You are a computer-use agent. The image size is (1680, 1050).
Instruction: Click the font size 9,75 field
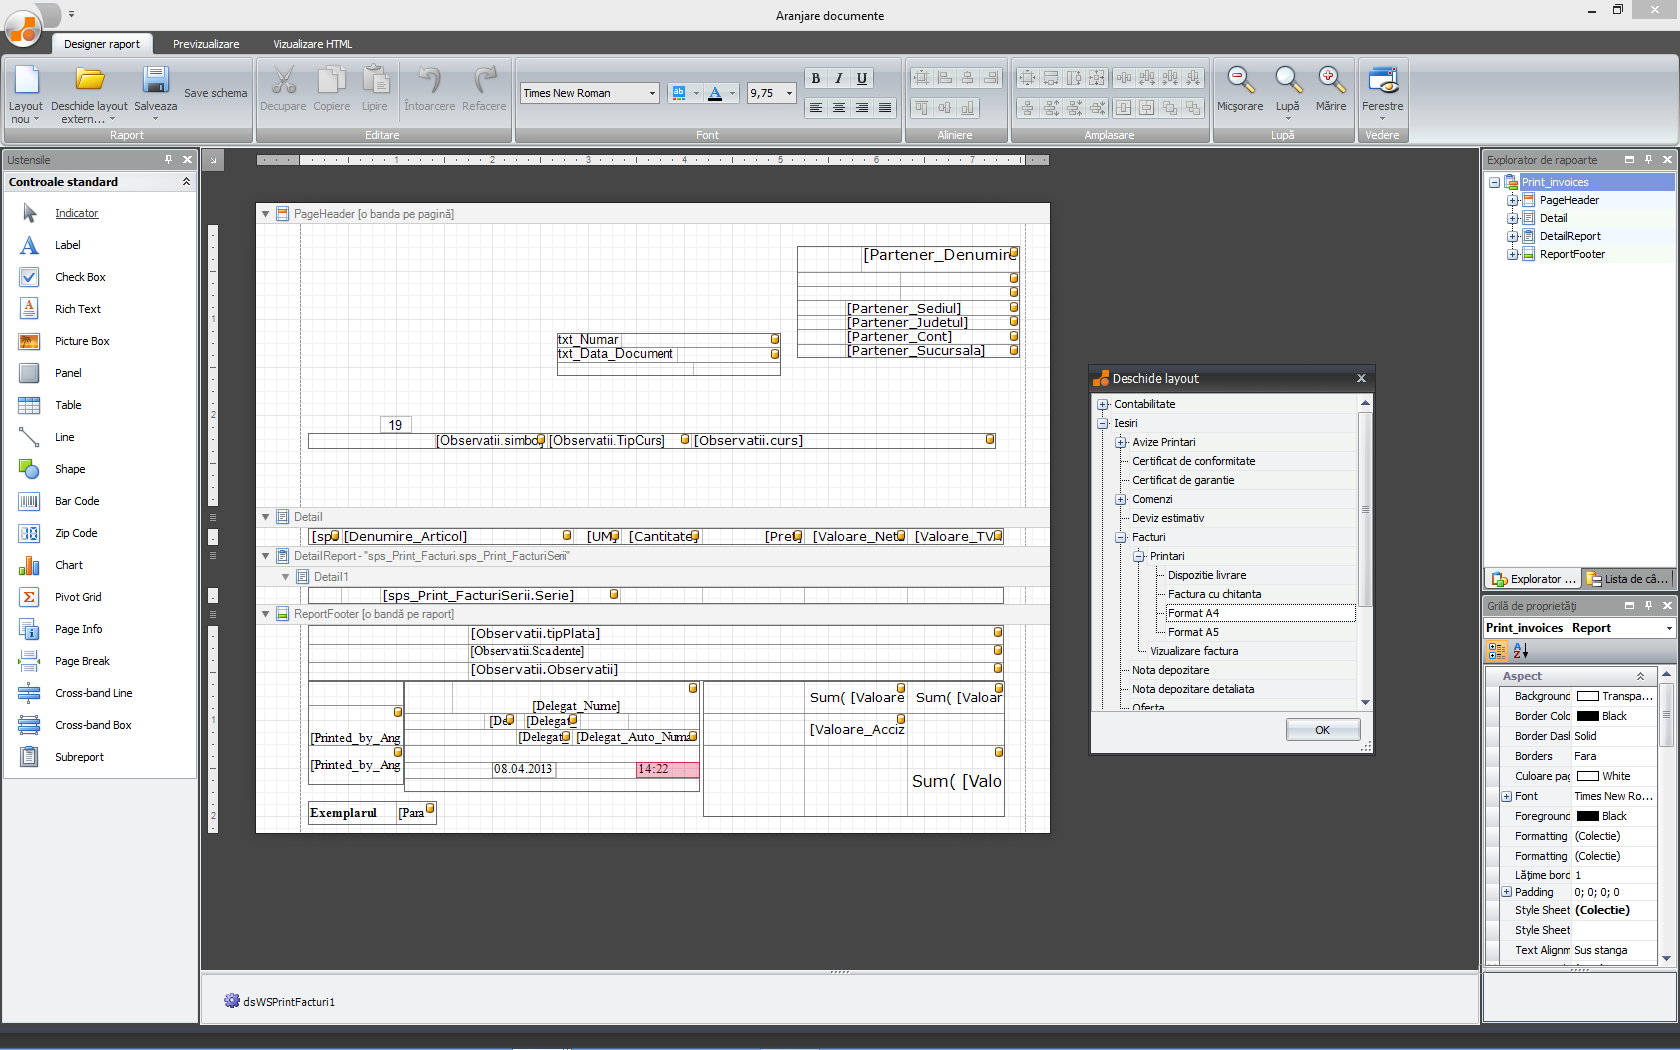[x=764, y=93]
